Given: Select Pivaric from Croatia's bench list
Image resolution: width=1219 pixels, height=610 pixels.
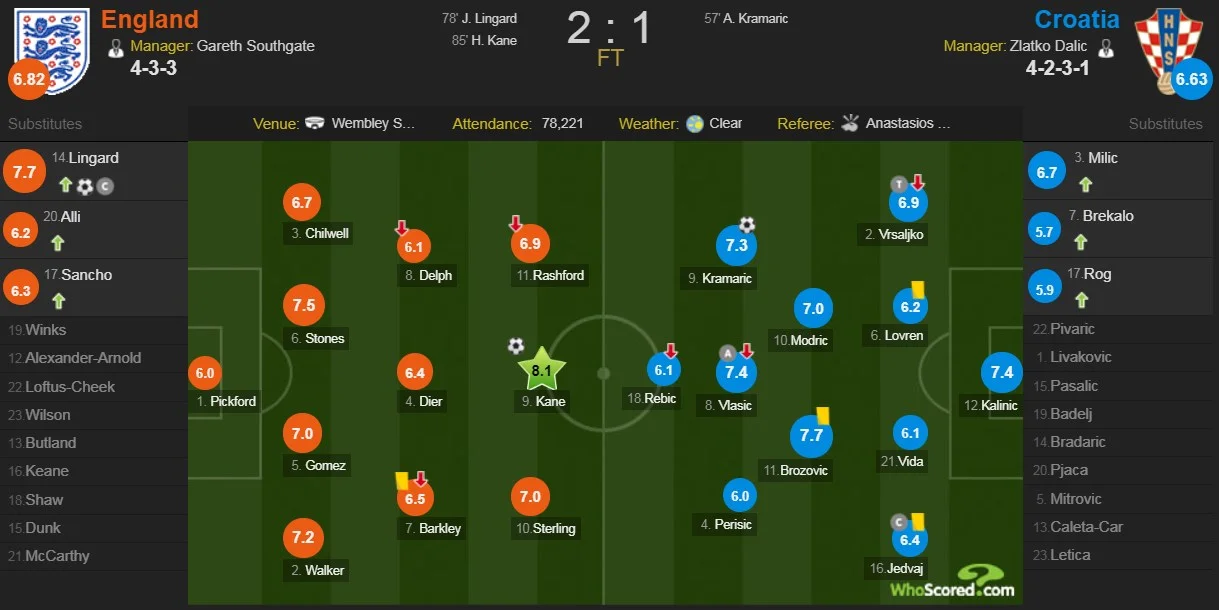Looking at the screenshot, I should click(1072, 329).
